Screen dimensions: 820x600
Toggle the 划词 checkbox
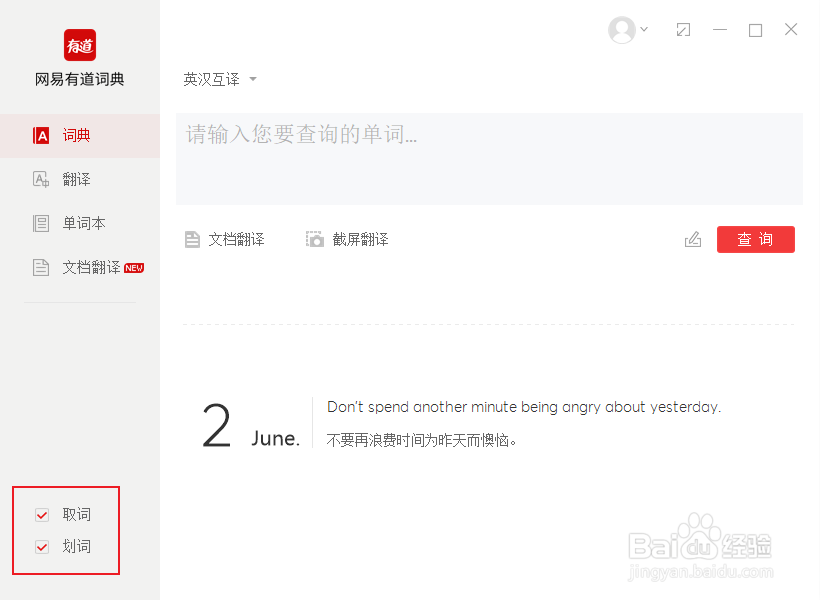[x=42, y=547]
